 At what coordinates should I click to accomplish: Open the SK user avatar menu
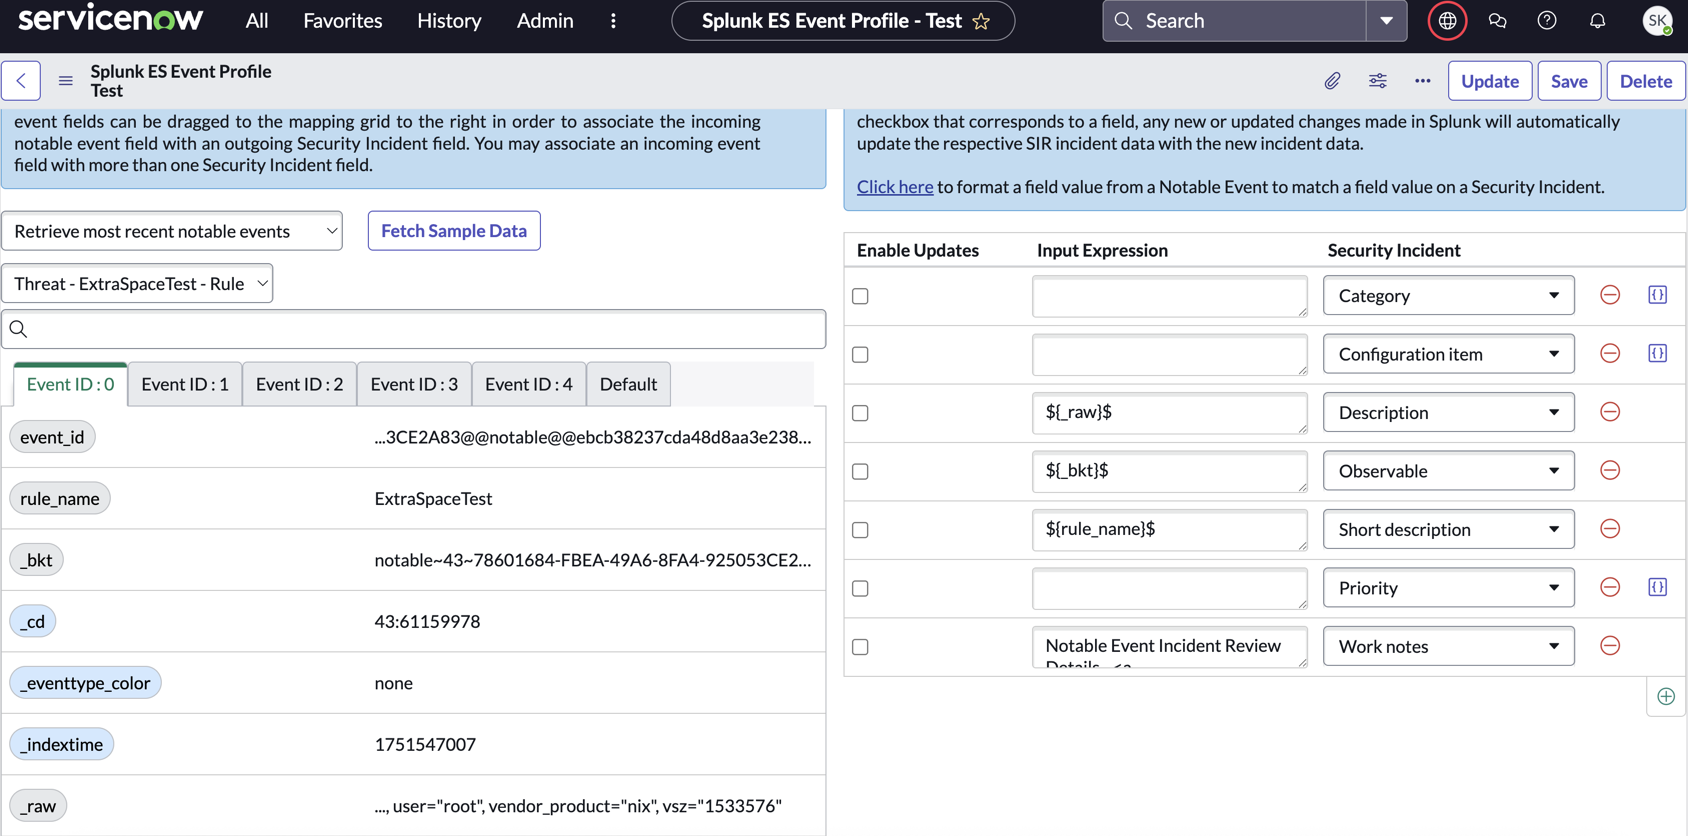(x=1657, y=21)
